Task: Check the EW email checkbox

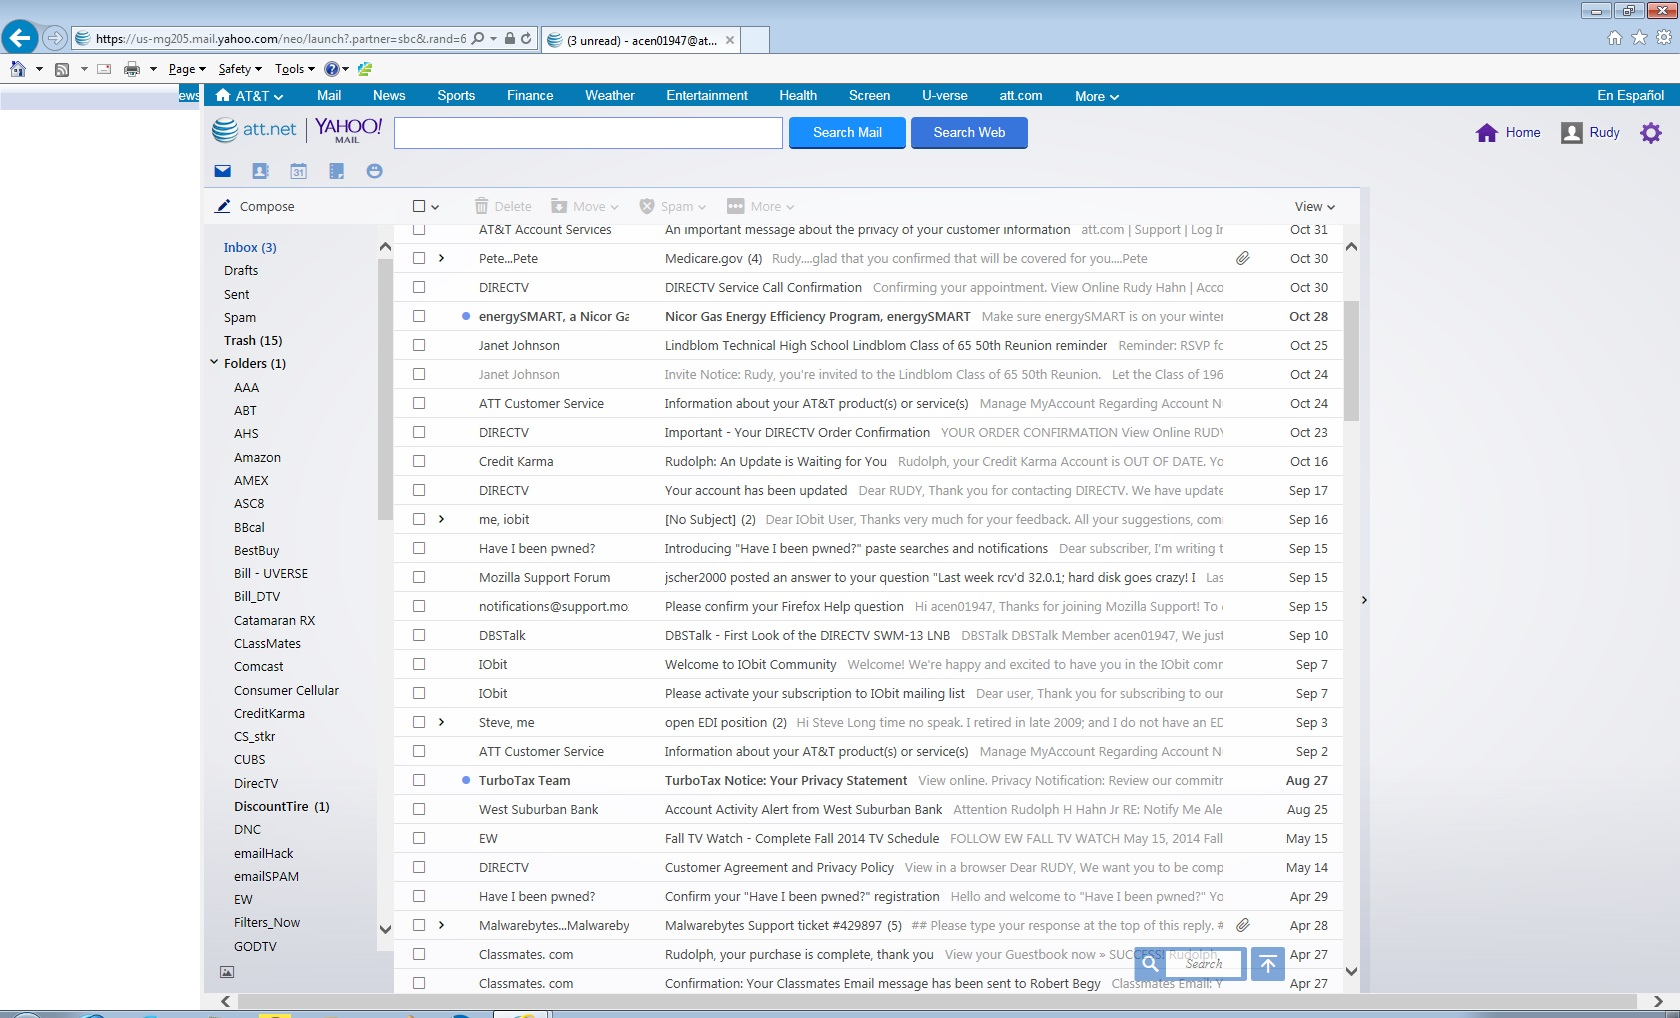Action: tap(419, 838)
